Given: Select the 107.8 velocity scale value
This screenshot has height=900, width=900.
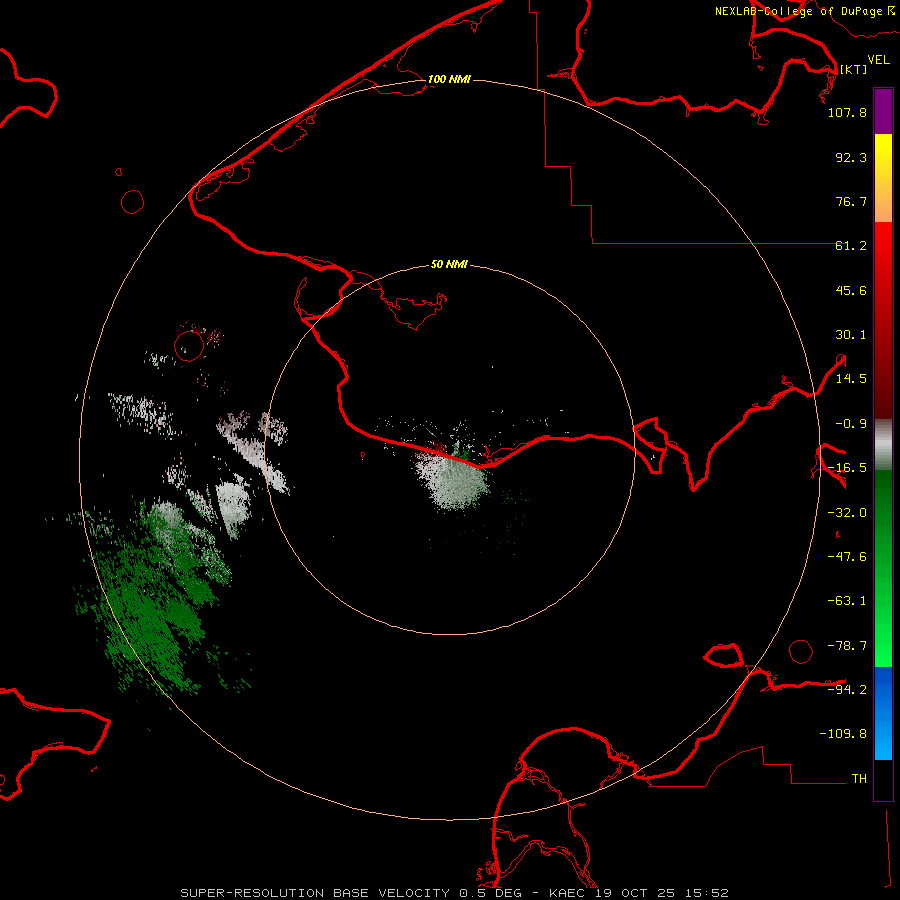Looking at the screenshot, I should (x=847, y=112).
